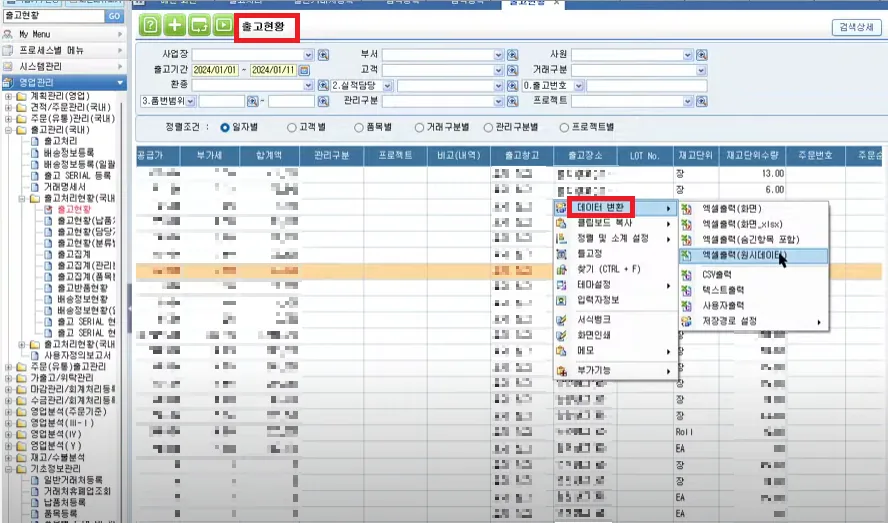Expand the 견적/주문관리(국내) tree folder
The width and height of the screenshot is (888, 523).
click(8, 107)
